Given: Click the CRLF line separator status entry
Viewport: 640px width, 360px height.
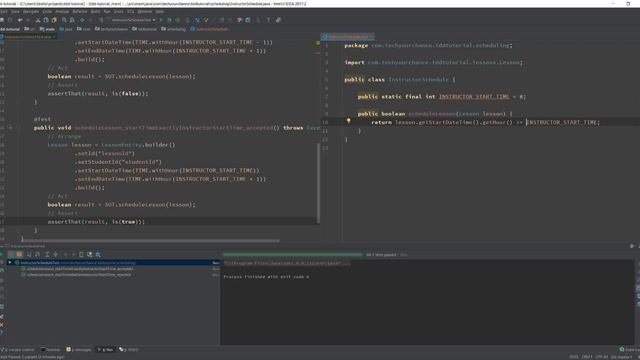Looking at the screenshot, I should click(587, 357).
